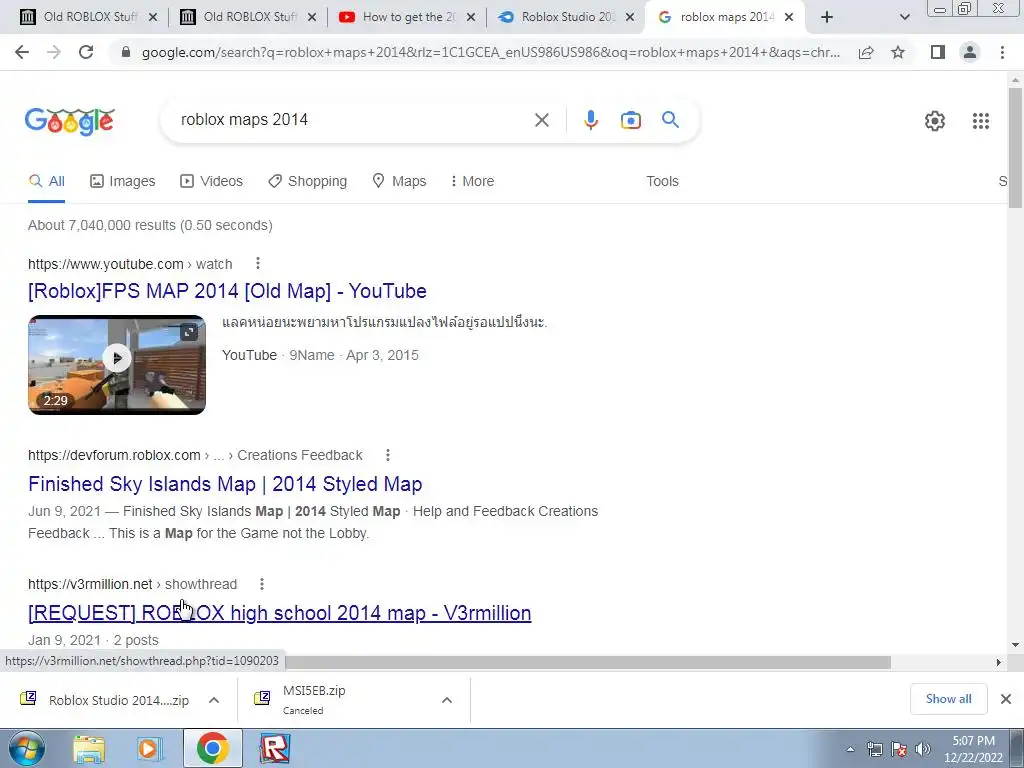
Task: Open File Explorer from taskbar
Action: pos(89,748)
